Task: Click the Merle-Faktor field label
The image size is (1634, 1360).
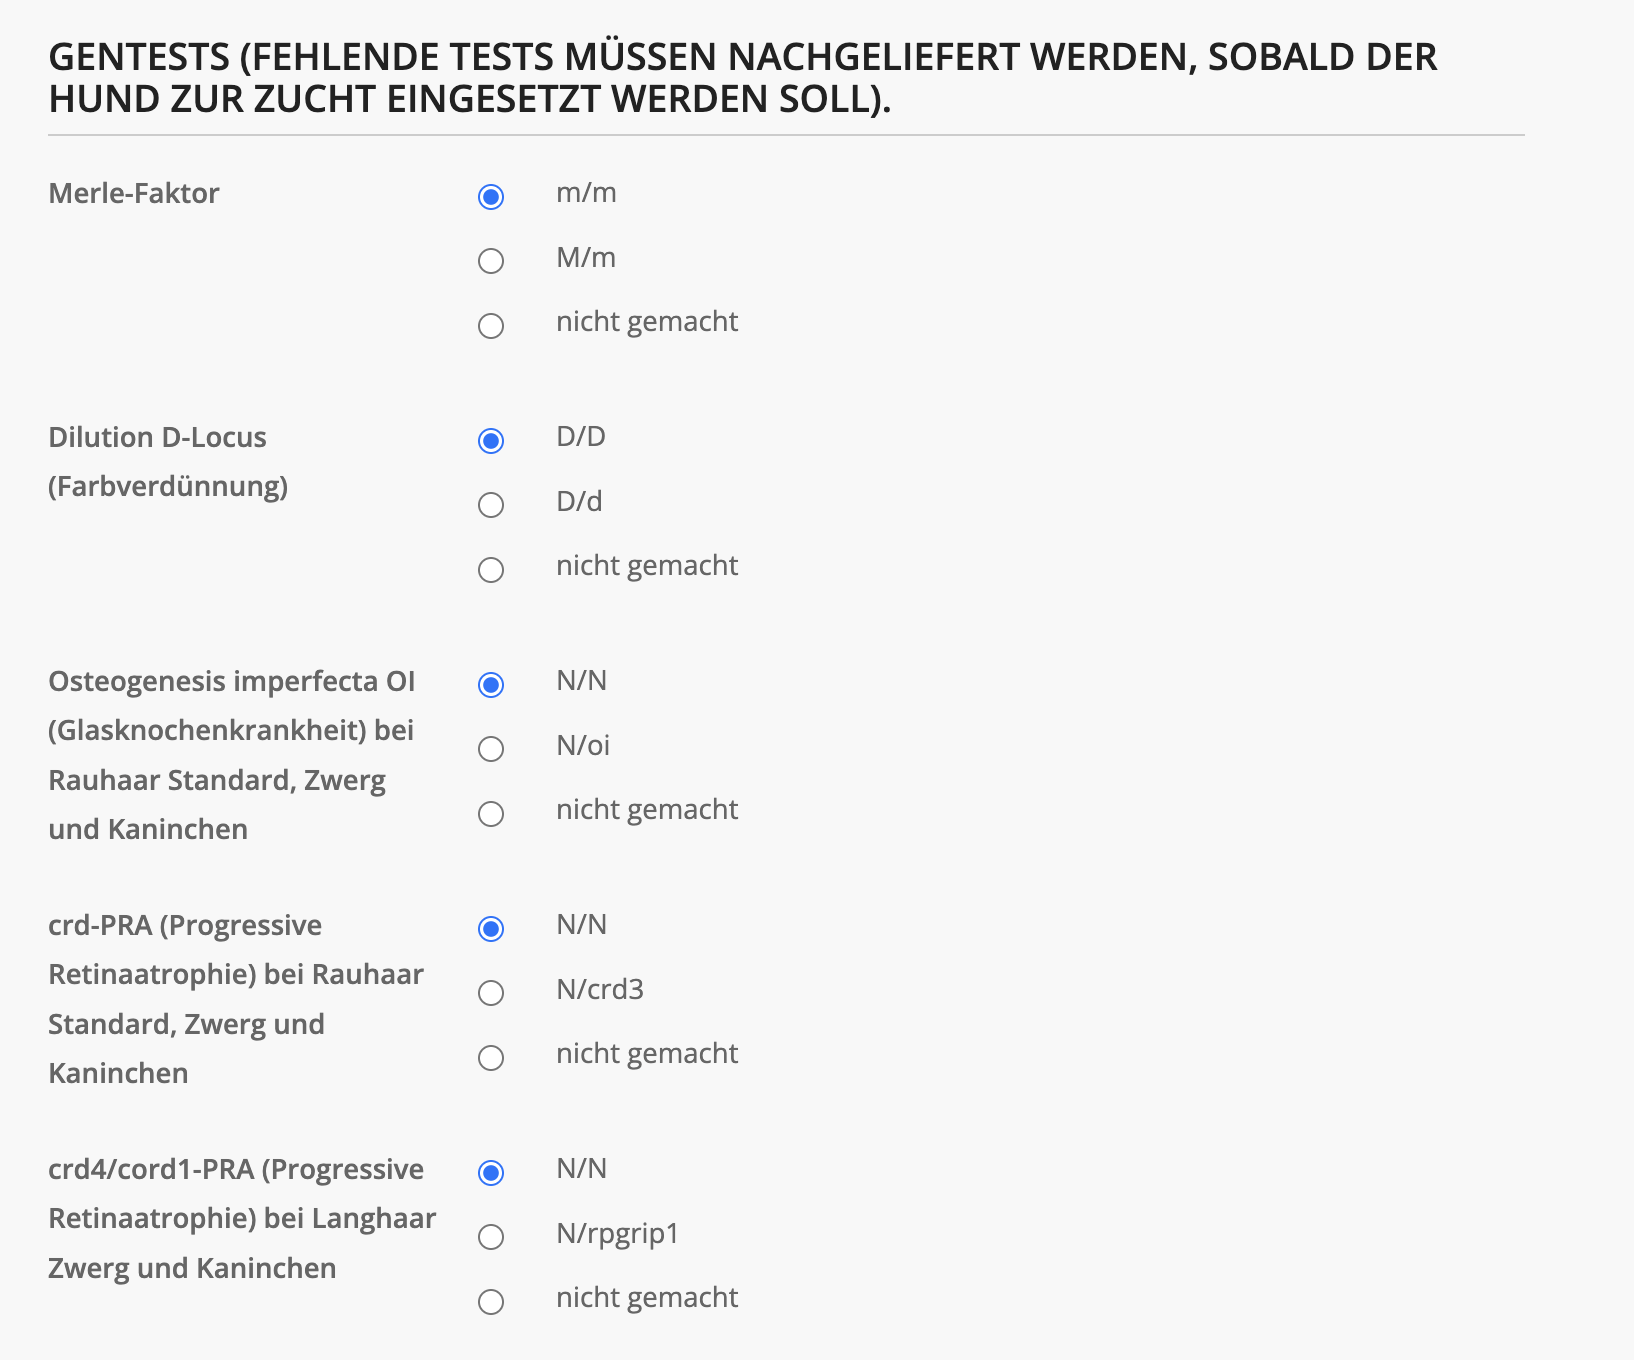Action: click(134, 193)
